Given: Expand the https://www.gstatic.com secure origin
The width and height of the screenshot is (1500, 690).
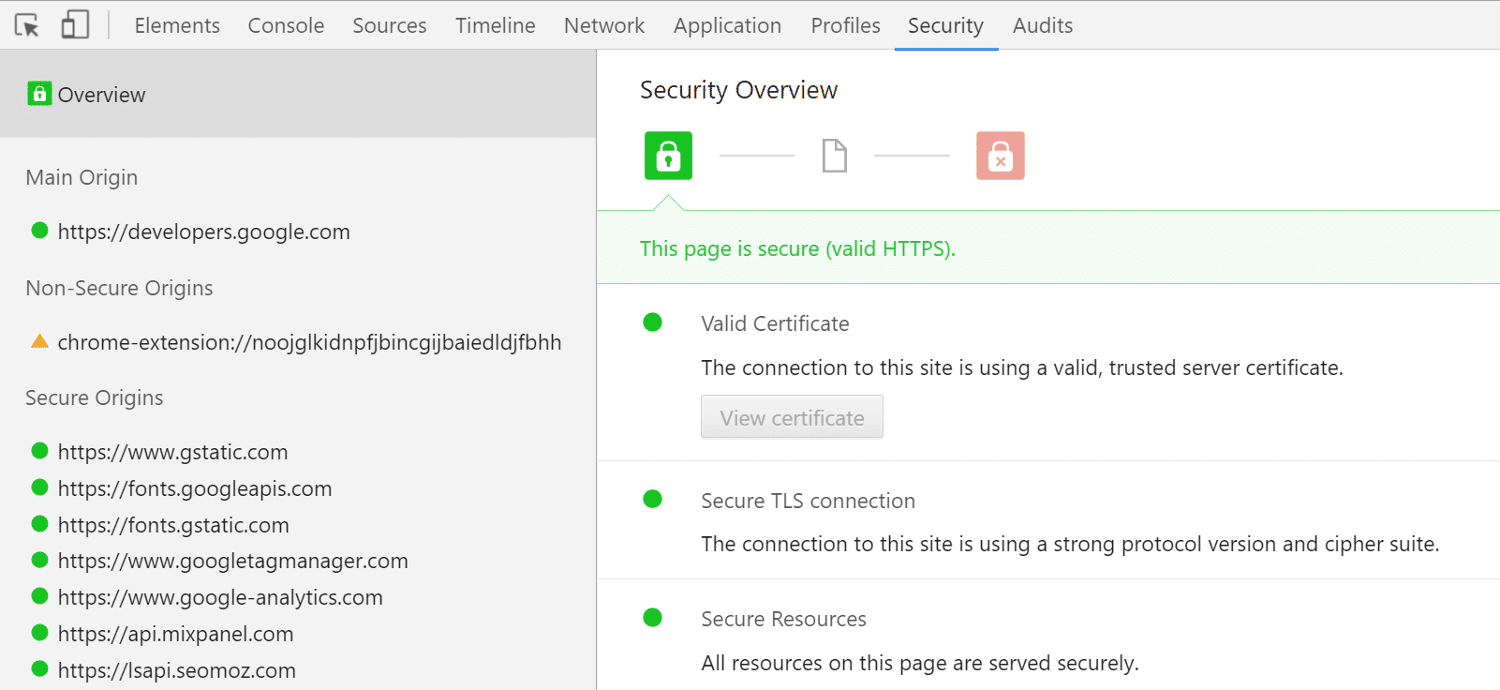Looking at the screenshot, I should pos(172,451).
